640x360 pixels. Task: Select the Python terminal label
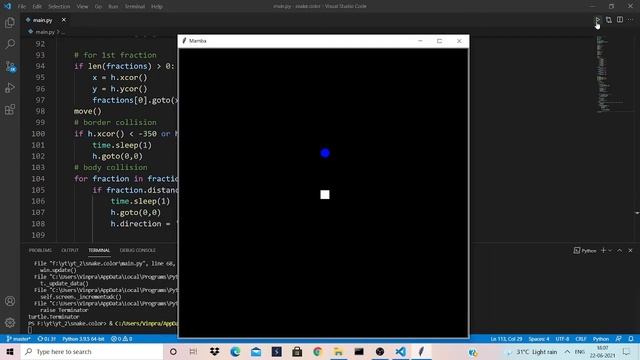(x=585, y=250)
